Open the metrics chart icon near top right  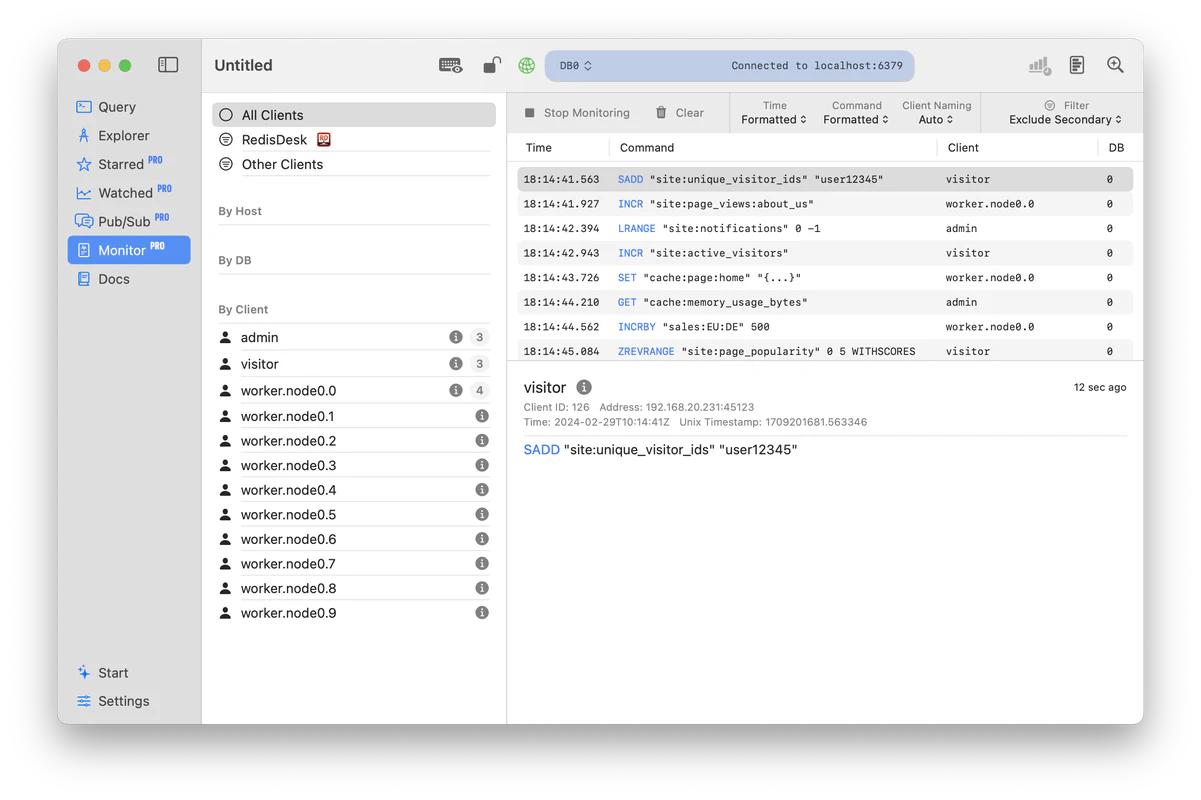[1038, 65]
